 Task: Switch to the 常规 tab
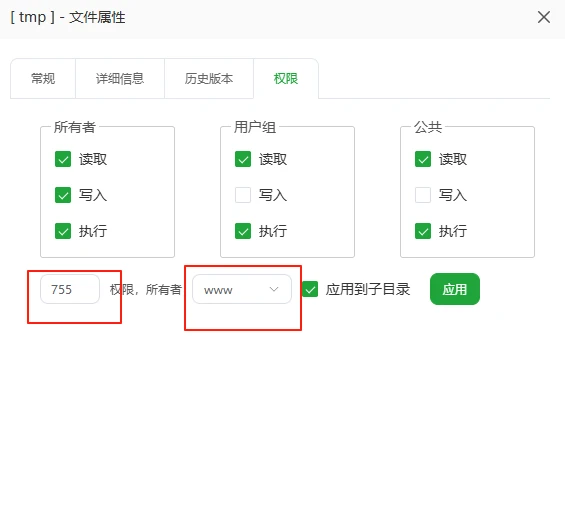point(43,79)
